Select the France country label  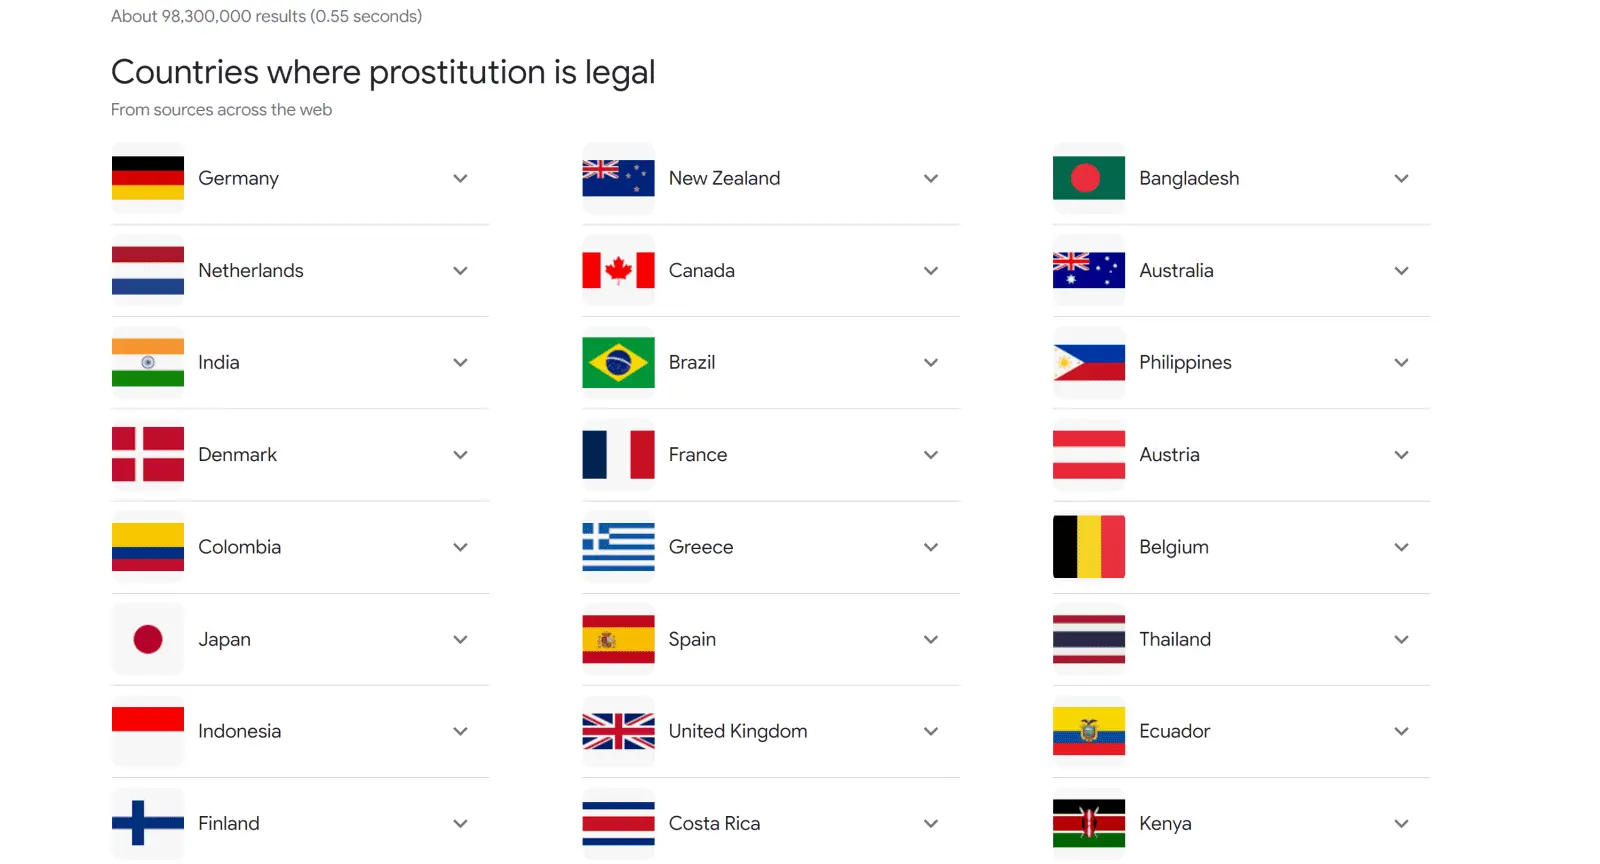coord(697,455)
